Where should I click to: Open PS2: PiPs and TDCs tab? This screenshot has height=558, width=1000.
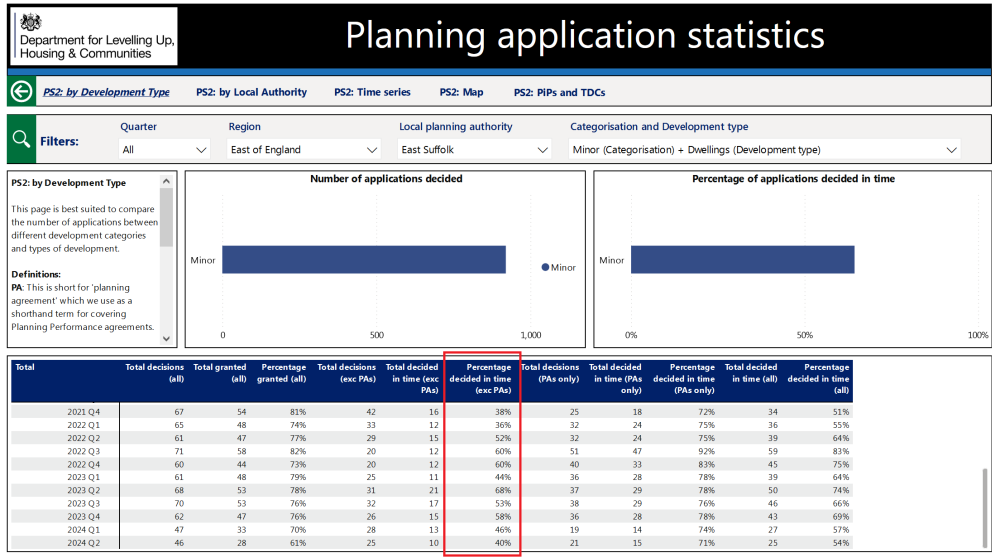tap(559, 92)
